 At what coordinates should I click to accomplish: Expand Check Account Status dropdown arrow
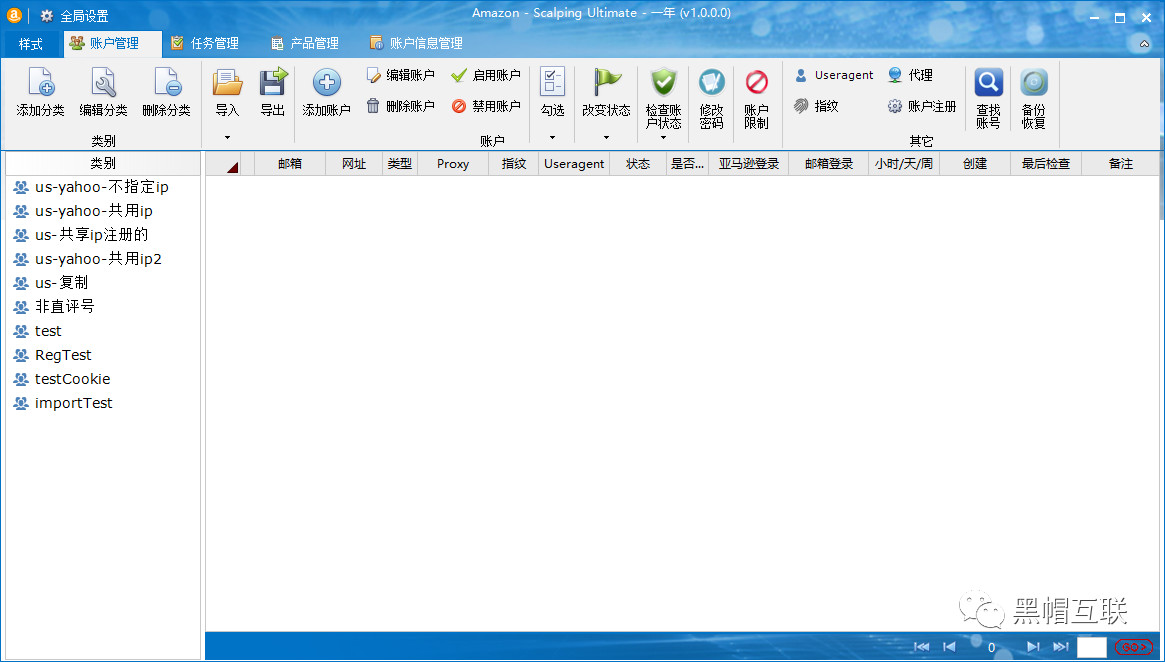pos(663,137)
